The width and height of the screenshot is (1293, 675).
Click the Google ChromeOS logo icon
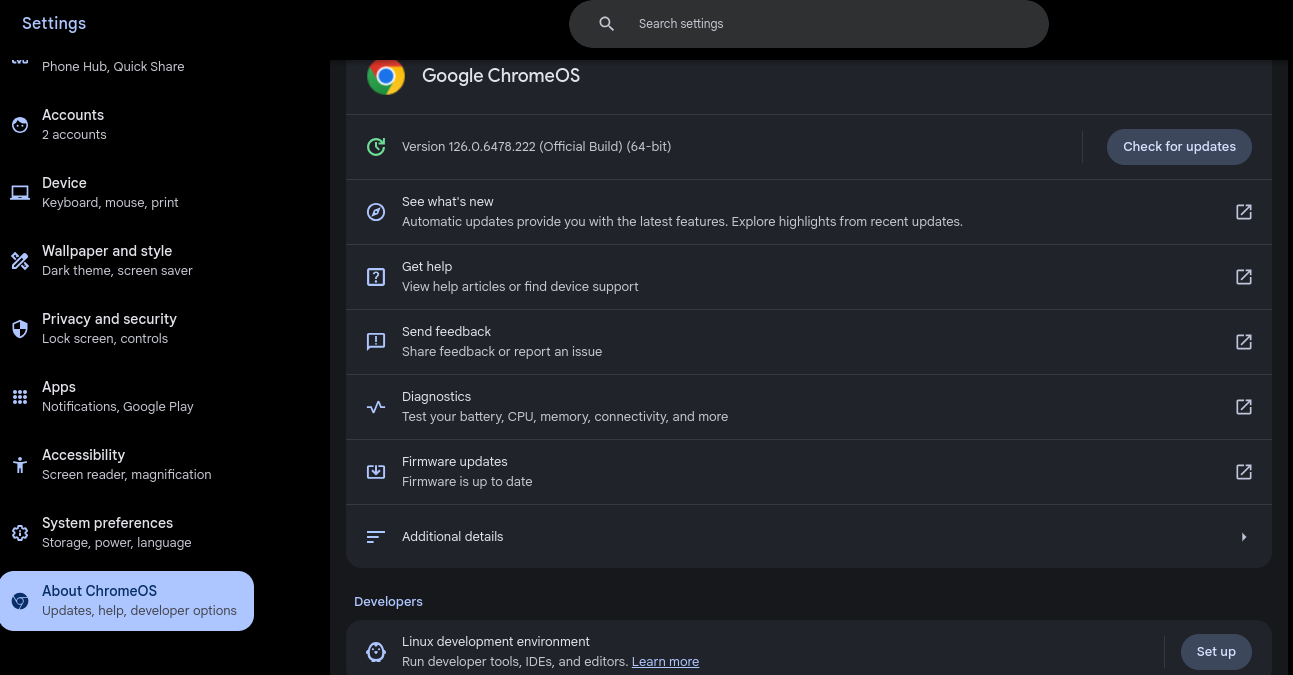pos(385,76)
